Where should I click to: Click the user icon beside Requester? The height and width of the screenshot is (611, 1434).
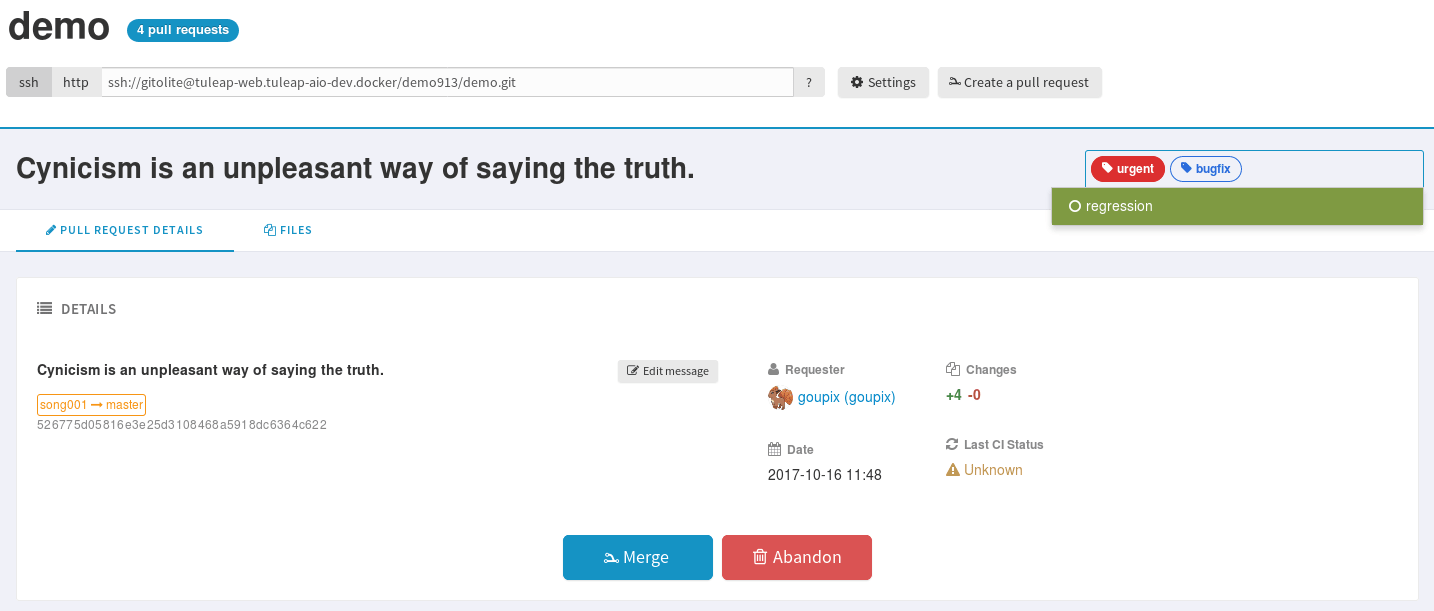[x=772, y=369]
